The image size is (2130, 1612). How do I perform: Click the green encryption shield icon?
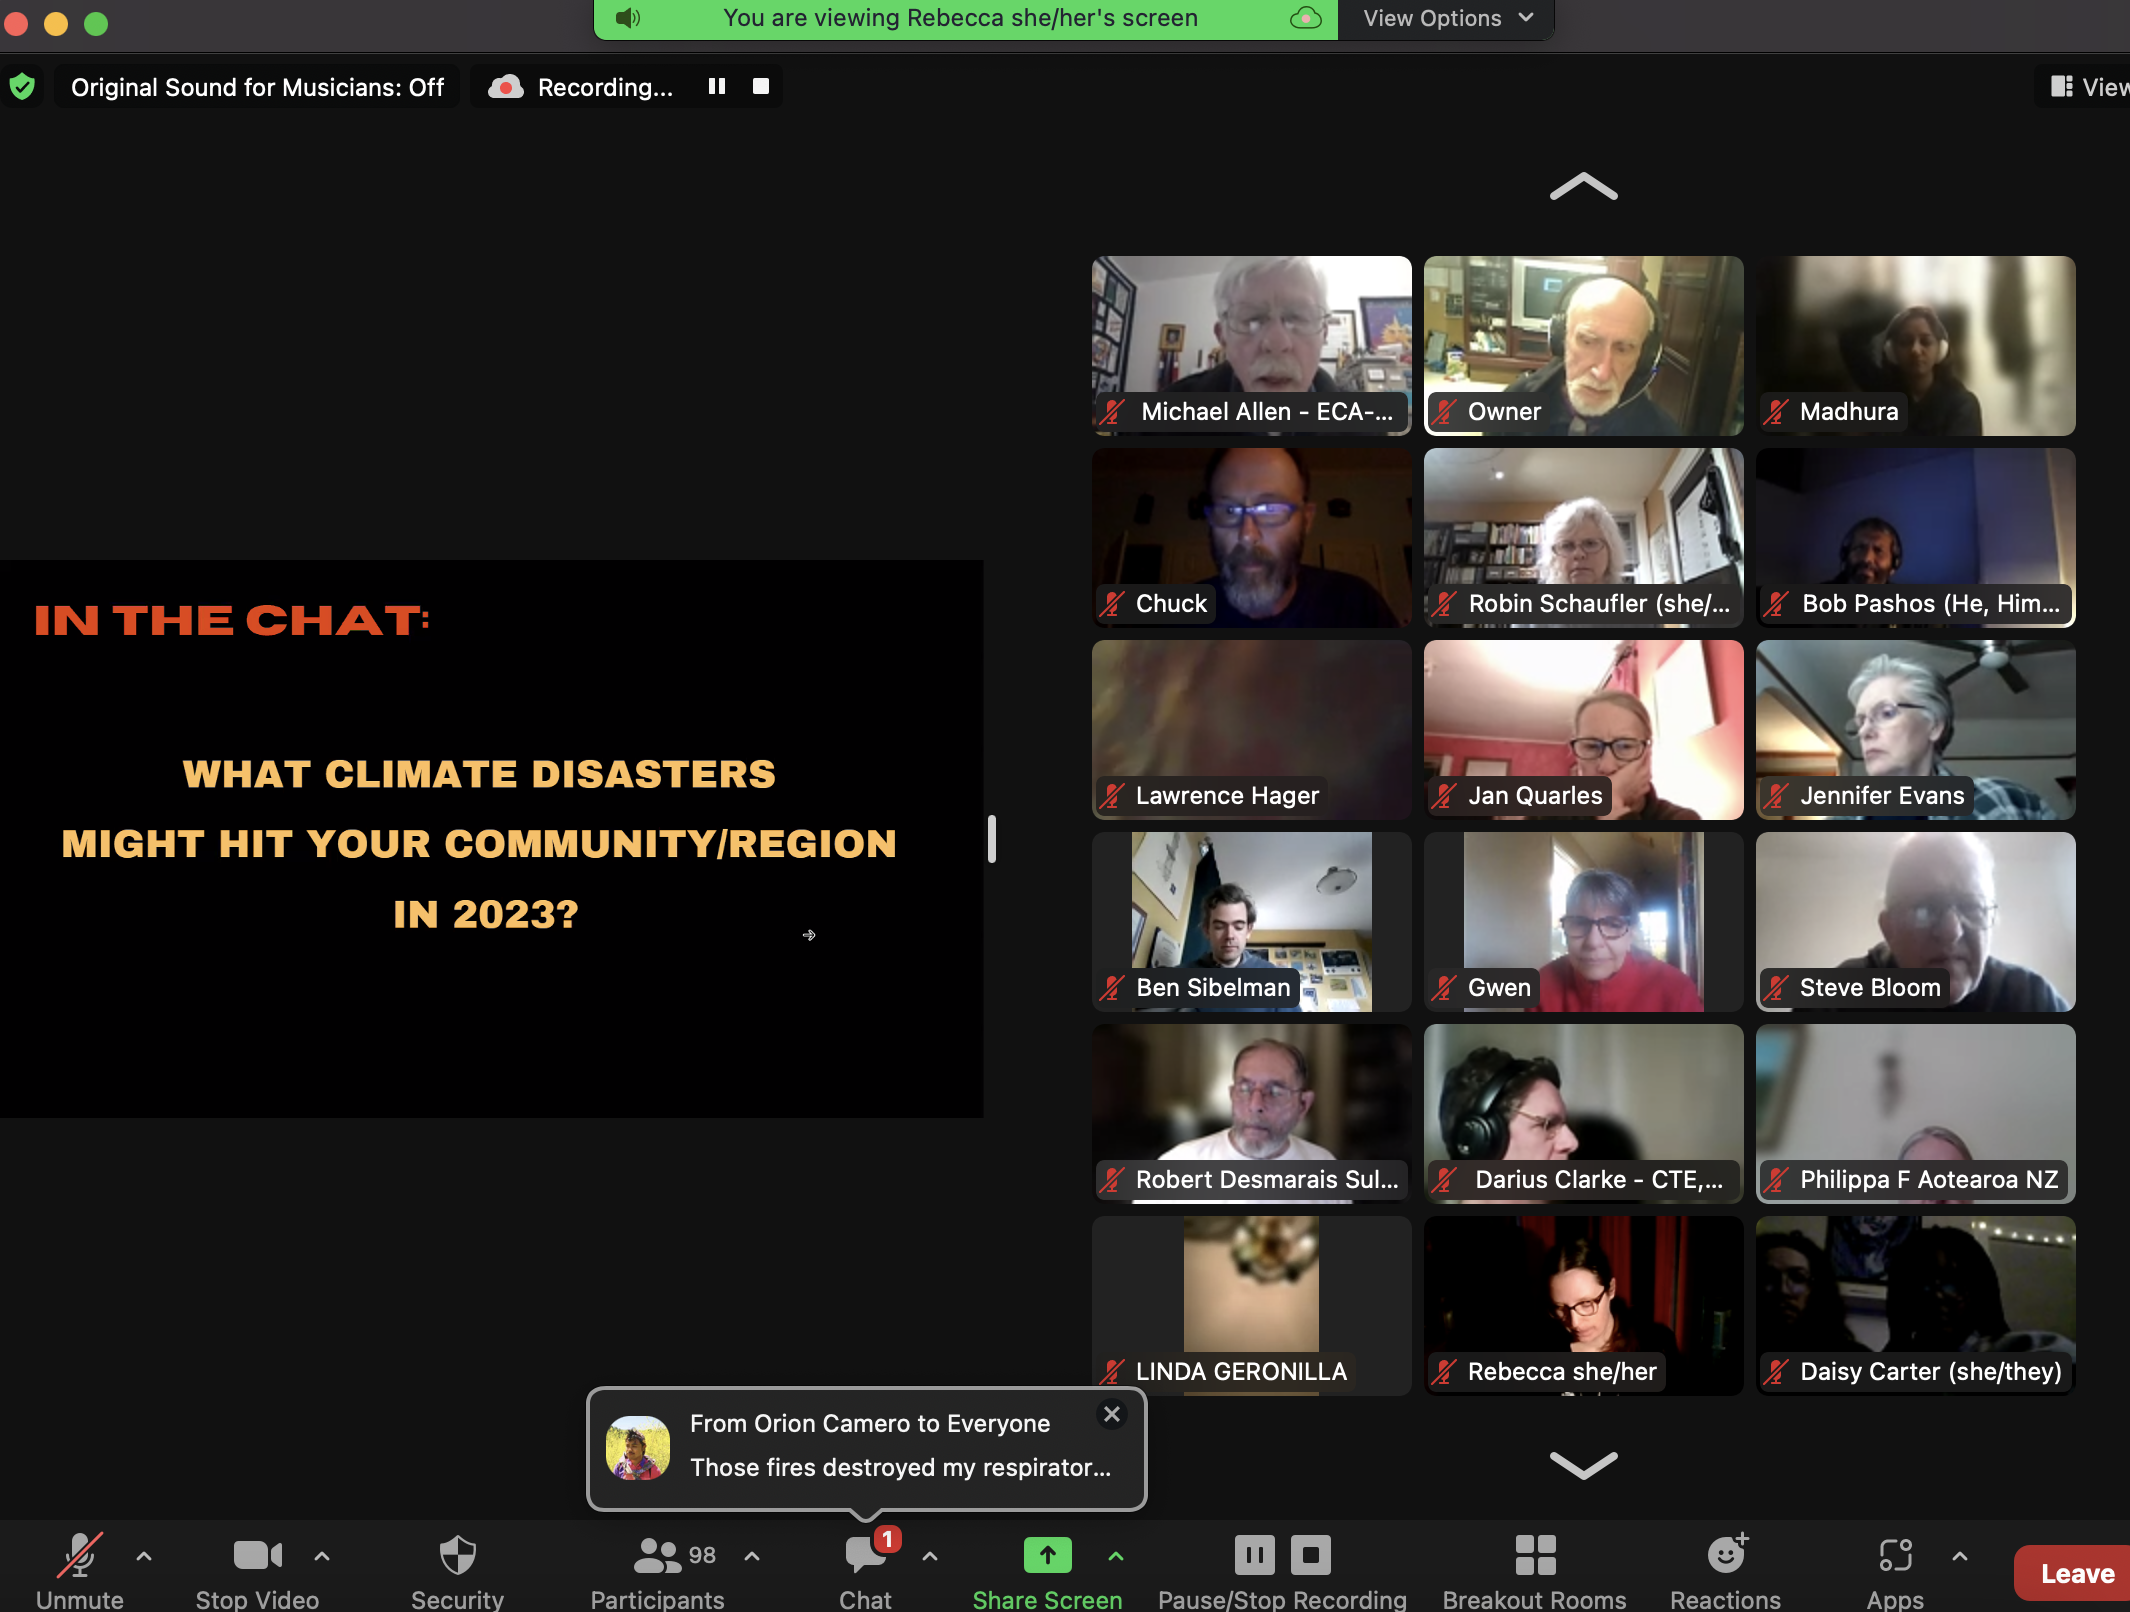22,87
